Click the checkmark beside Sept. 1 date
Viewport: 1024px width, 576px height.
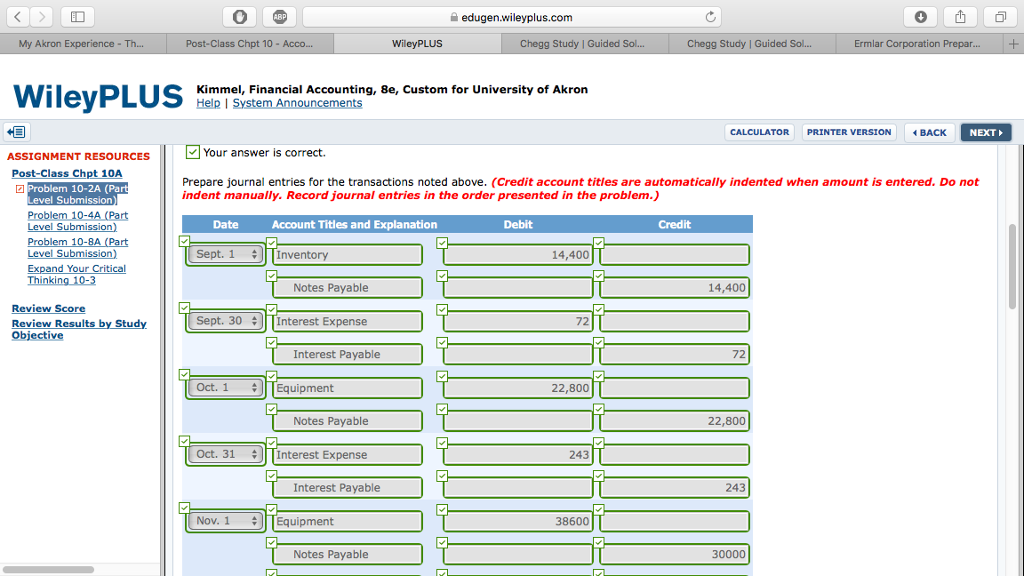(x=184, y=242)
